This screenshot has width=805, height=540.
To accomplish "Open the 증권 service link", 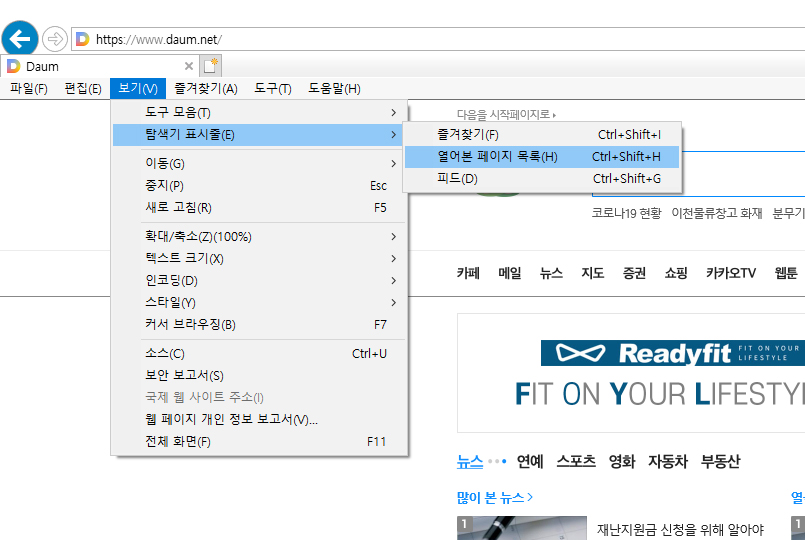I will tap(634, 273).
